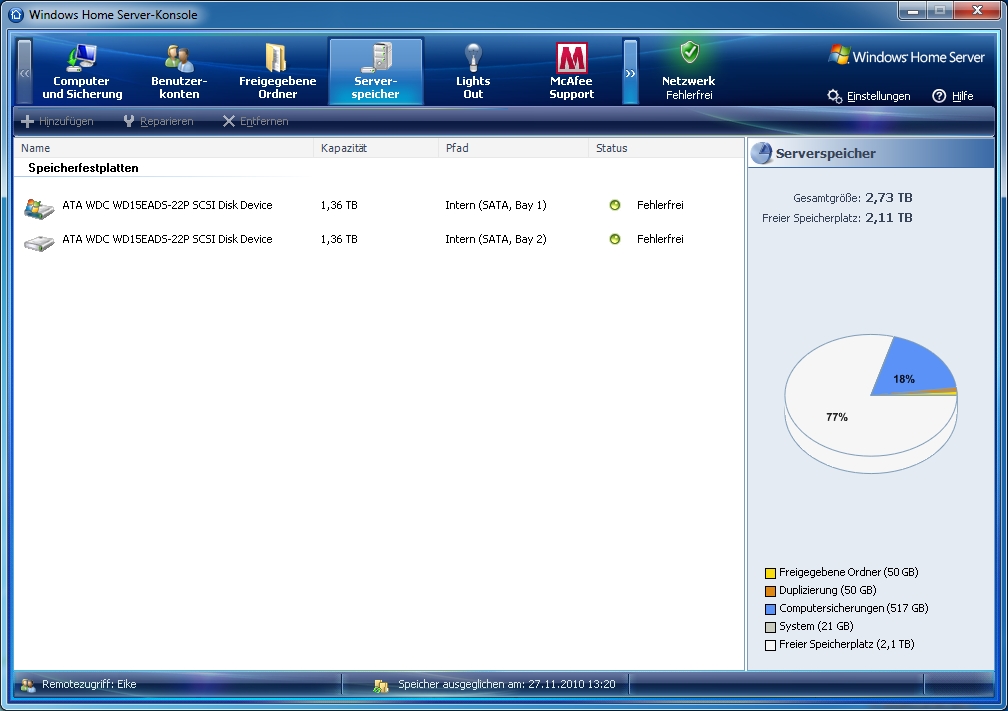Click the Speicher ausgeglichen status text
Image resolution: width=1008 pixels, height=711 pixels.
pos(507,684)
